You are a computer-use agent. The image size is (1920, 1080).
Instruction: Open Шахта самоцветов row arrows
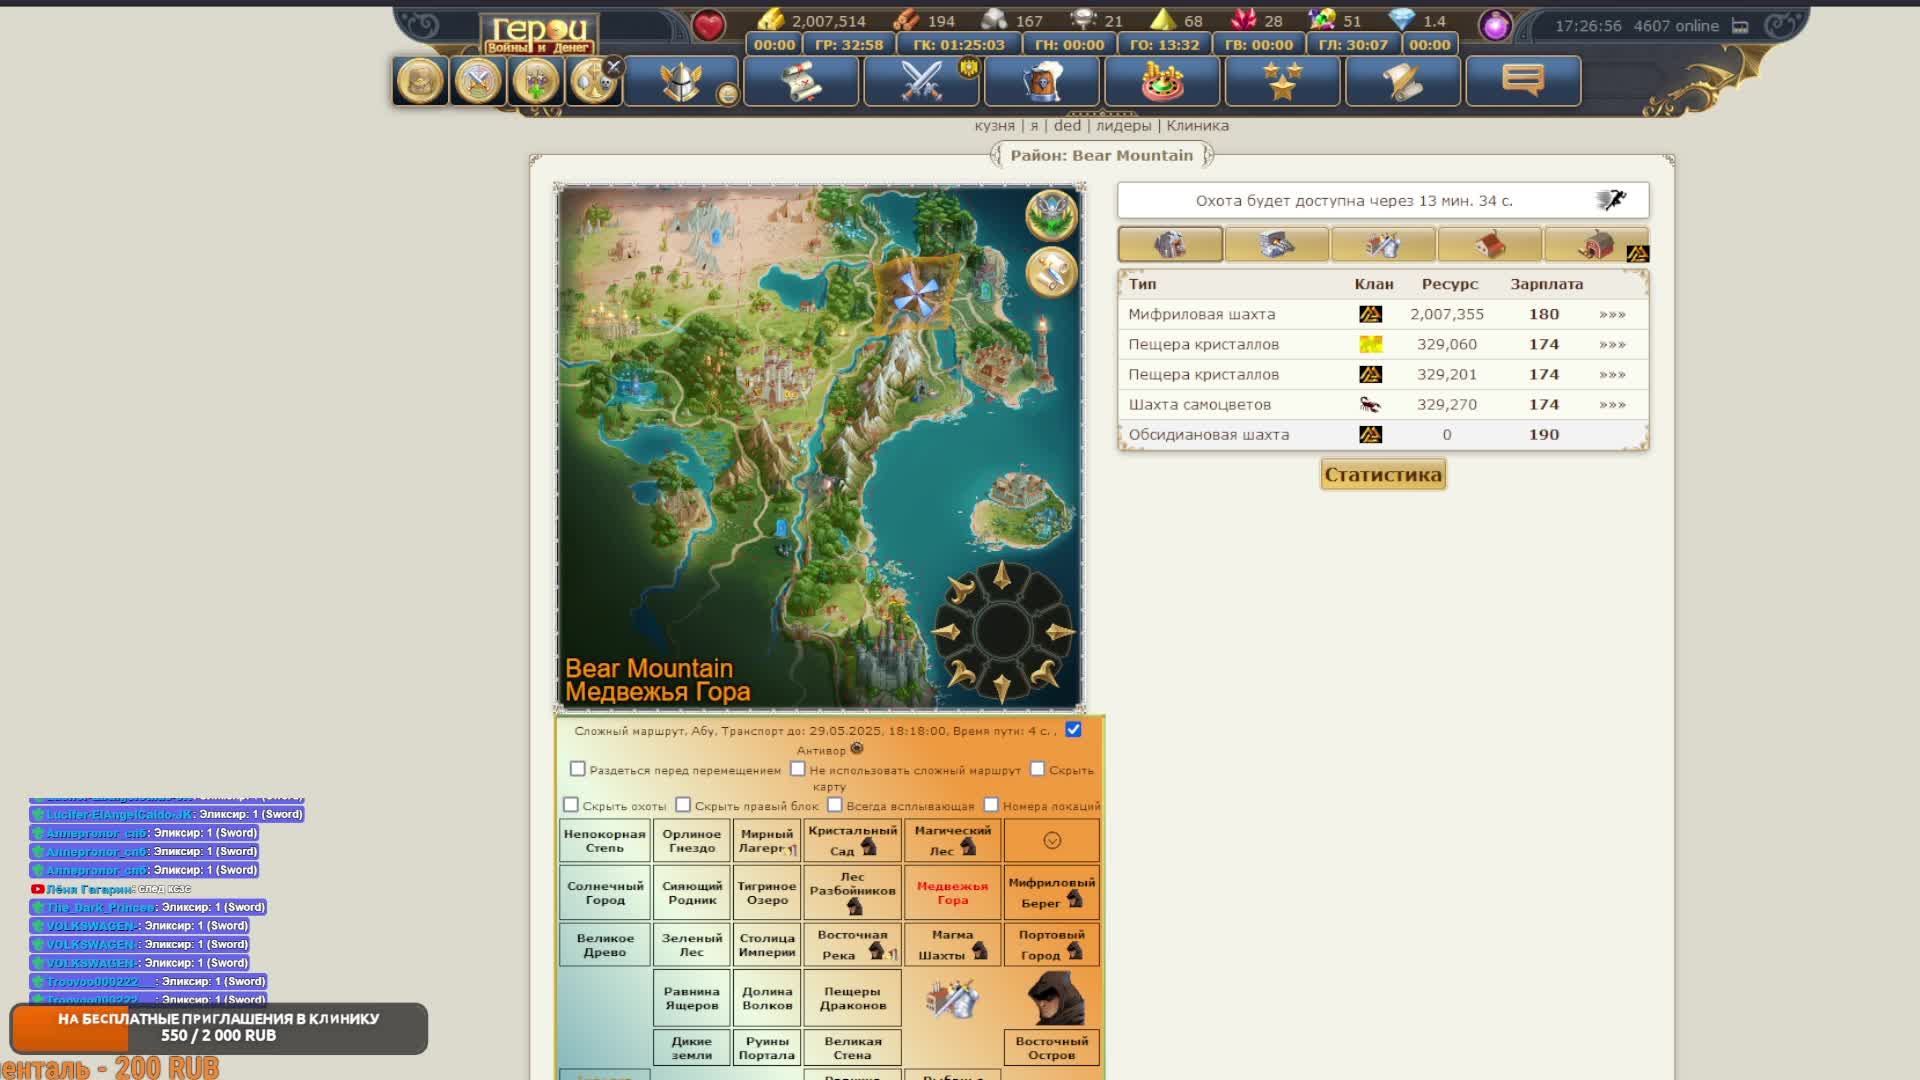coord(1612,404)
